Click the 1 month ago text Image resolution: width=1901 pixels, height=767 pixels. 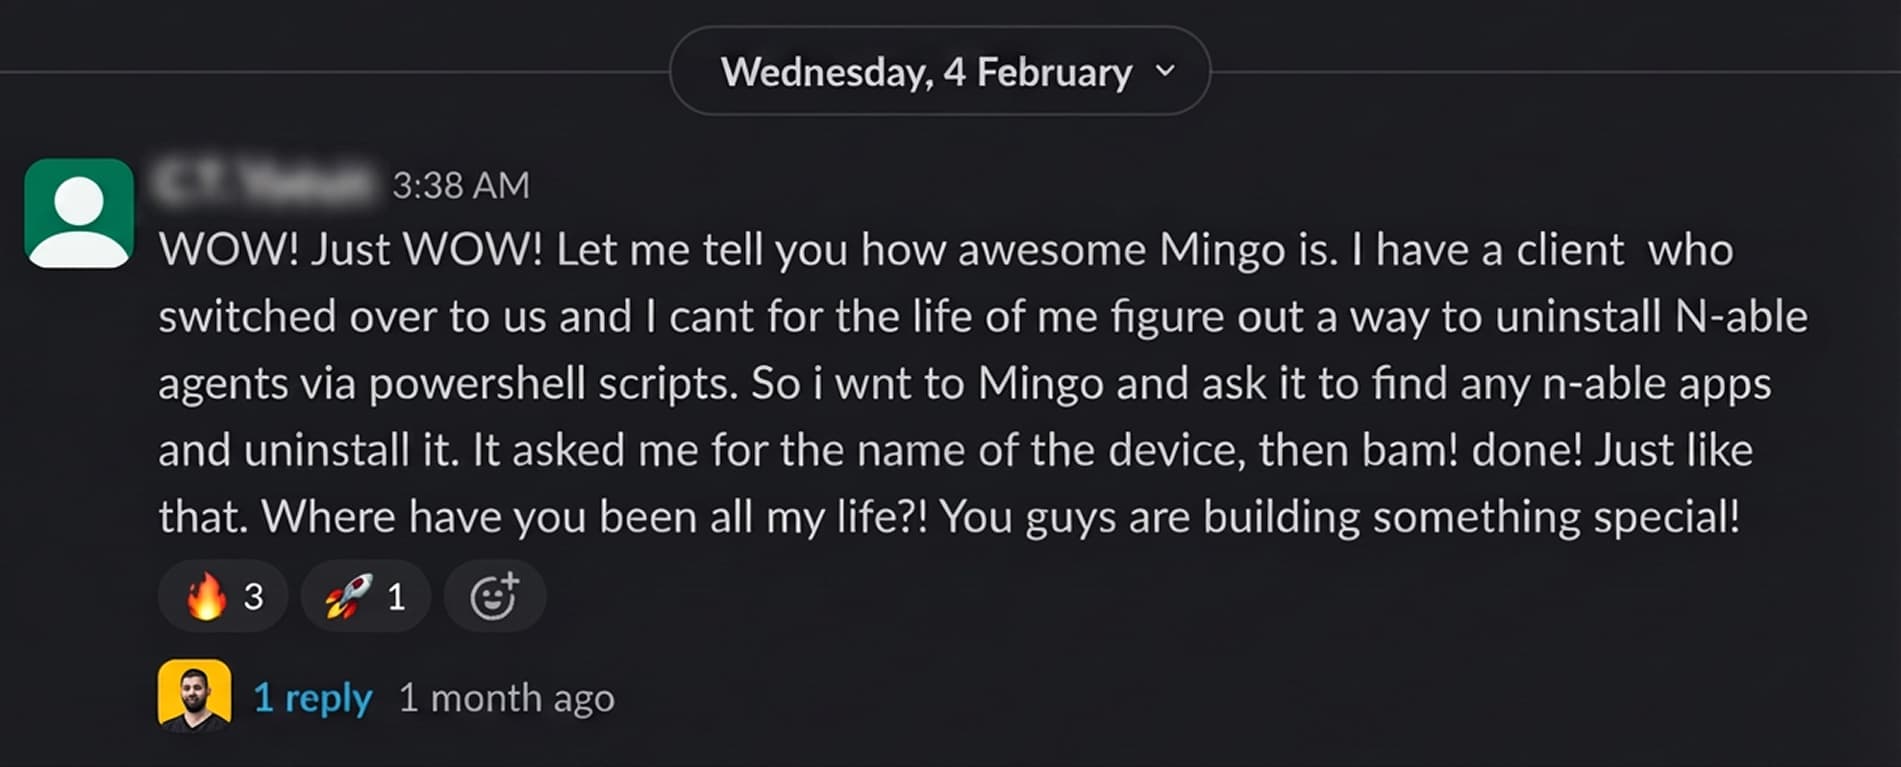505,697
